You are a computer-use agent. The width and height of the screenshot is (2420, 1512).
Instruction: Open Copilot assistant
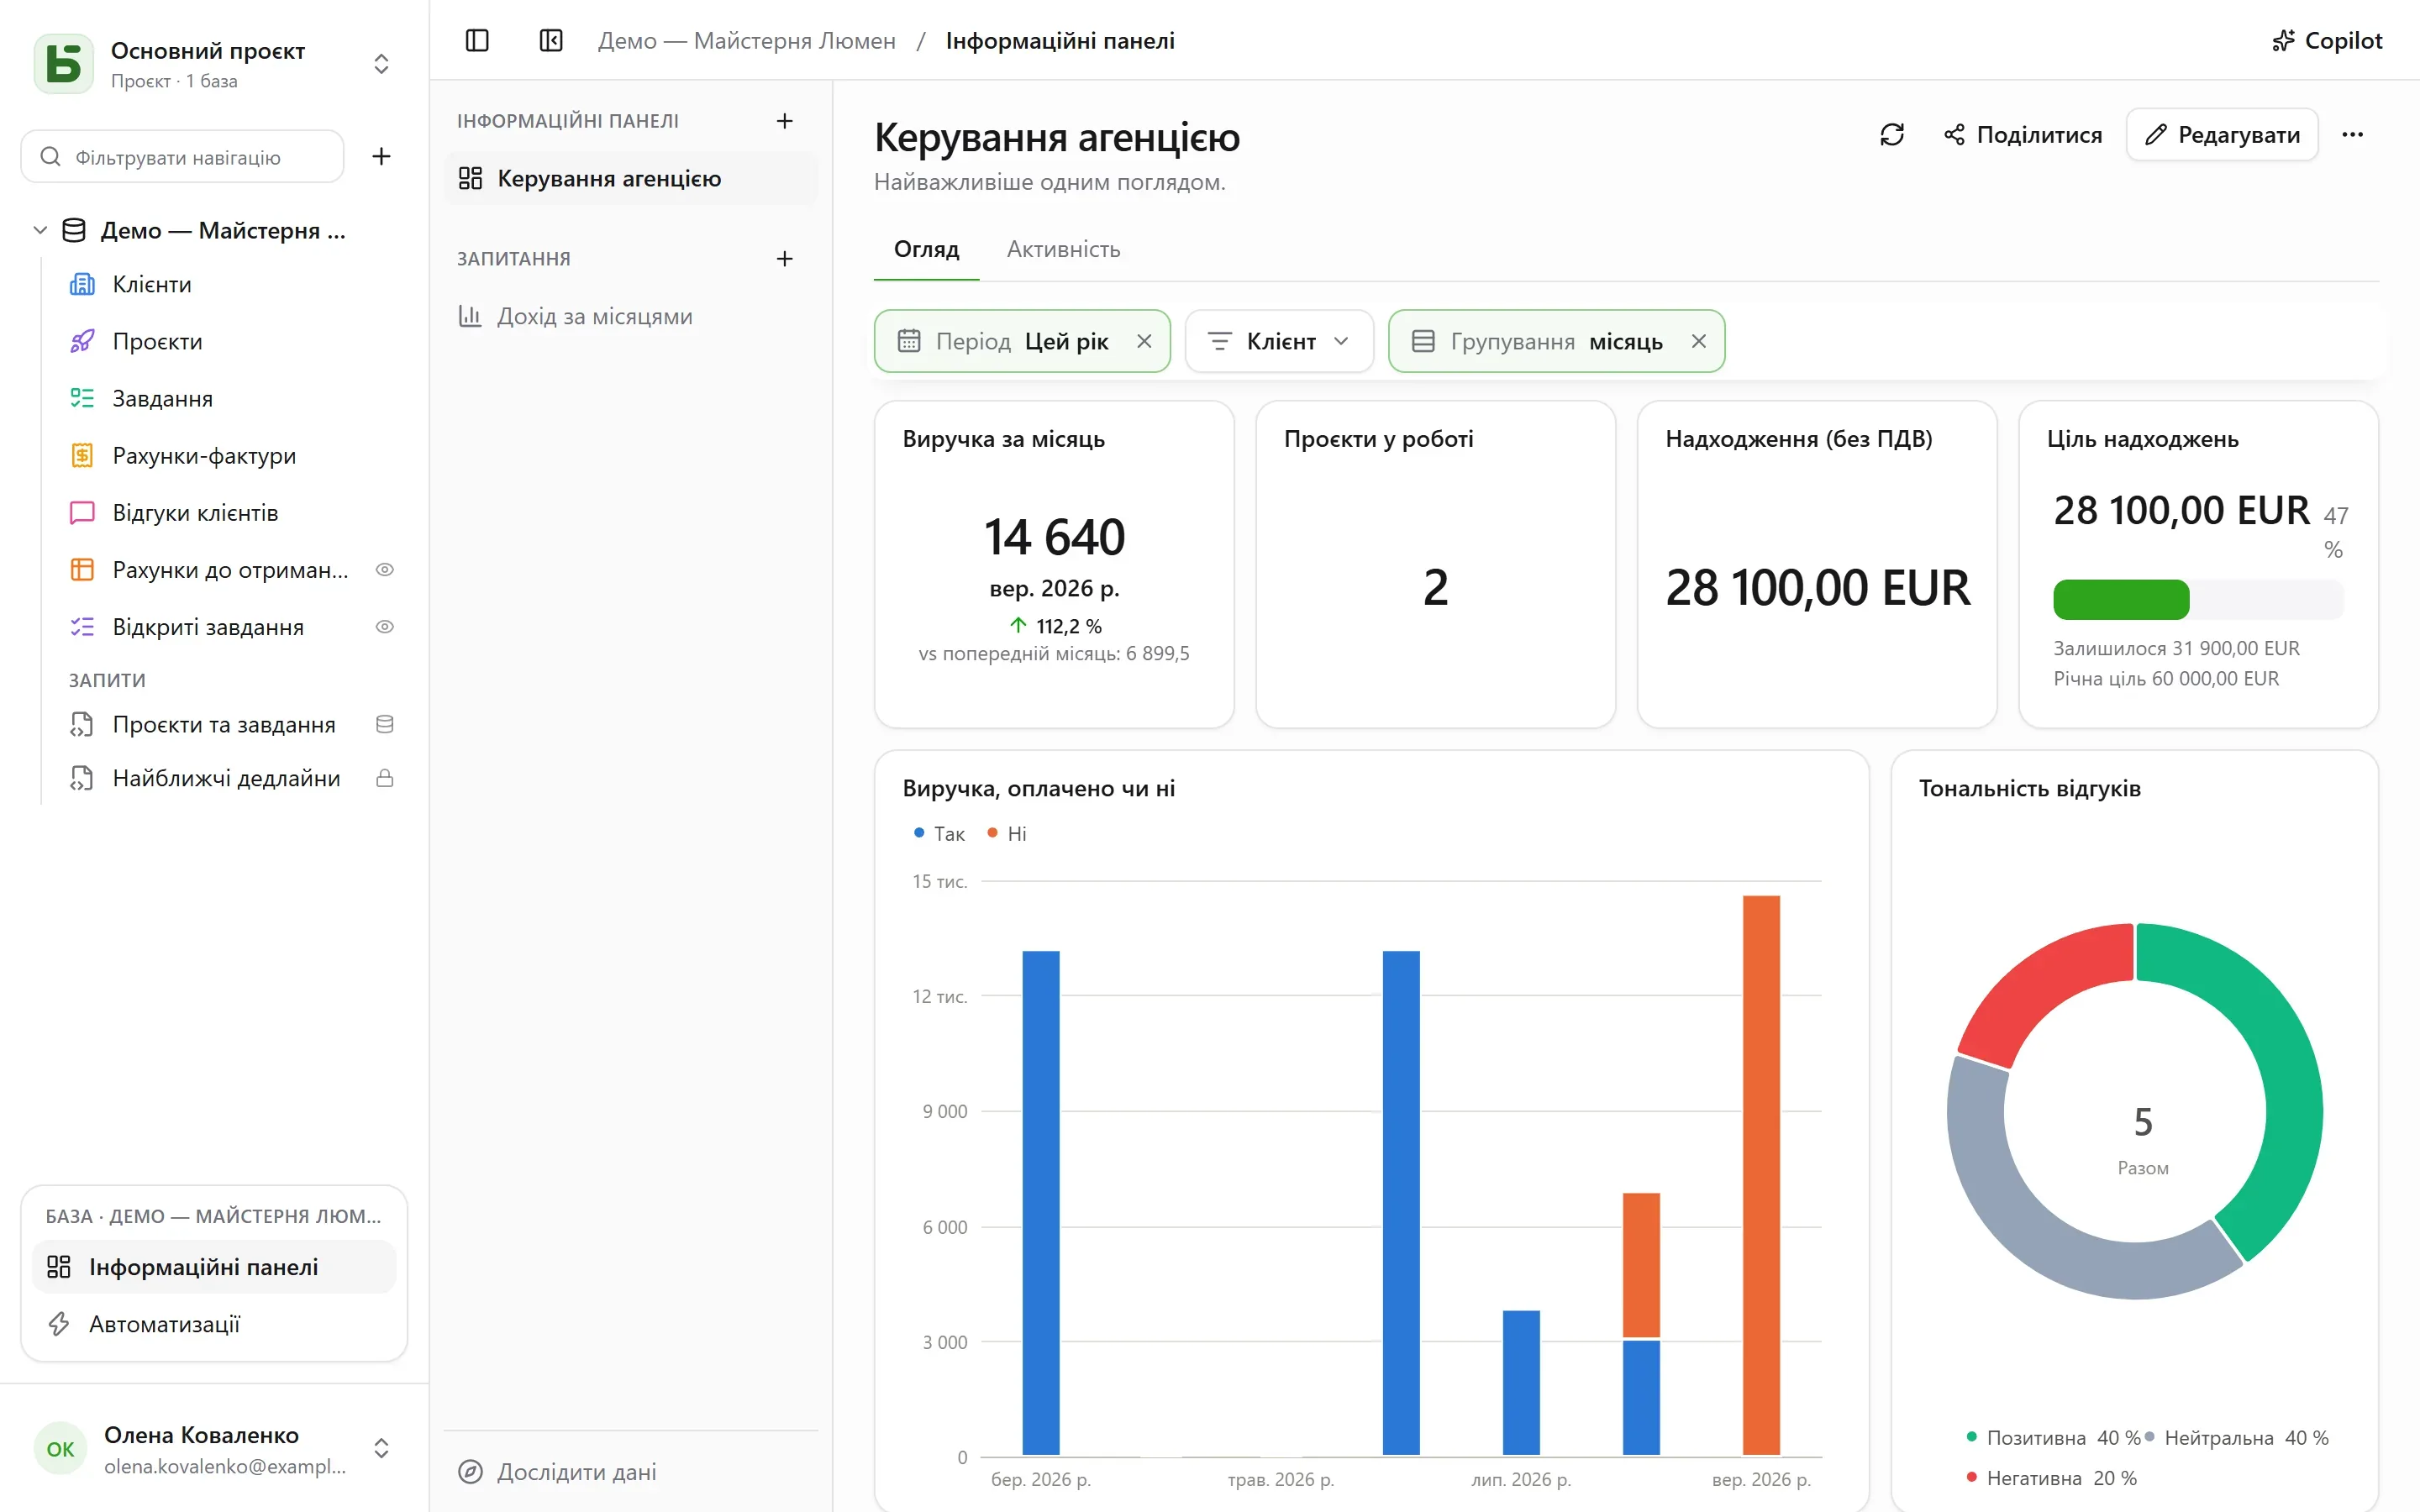point(2327,41)
